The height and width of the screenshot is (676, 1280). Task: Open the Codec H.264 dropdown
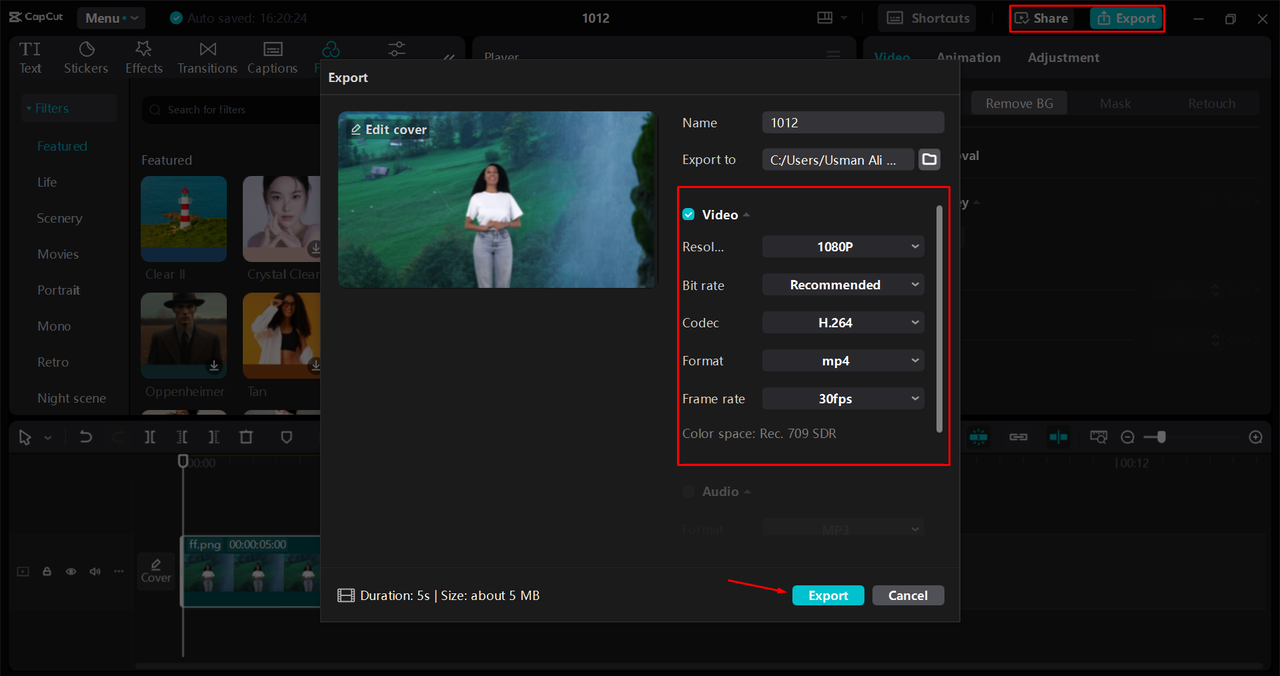(x=843, y=323)
